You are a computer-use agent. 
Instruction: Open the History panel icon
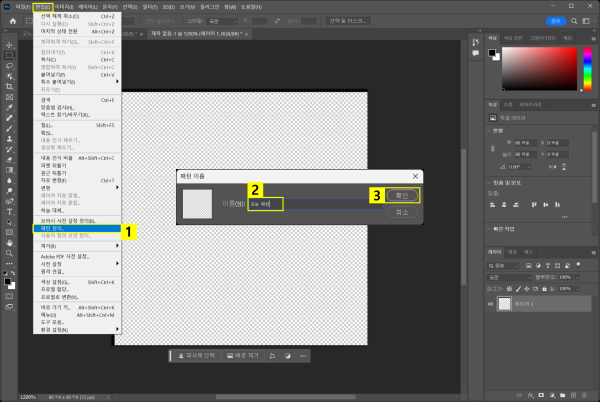475,42
